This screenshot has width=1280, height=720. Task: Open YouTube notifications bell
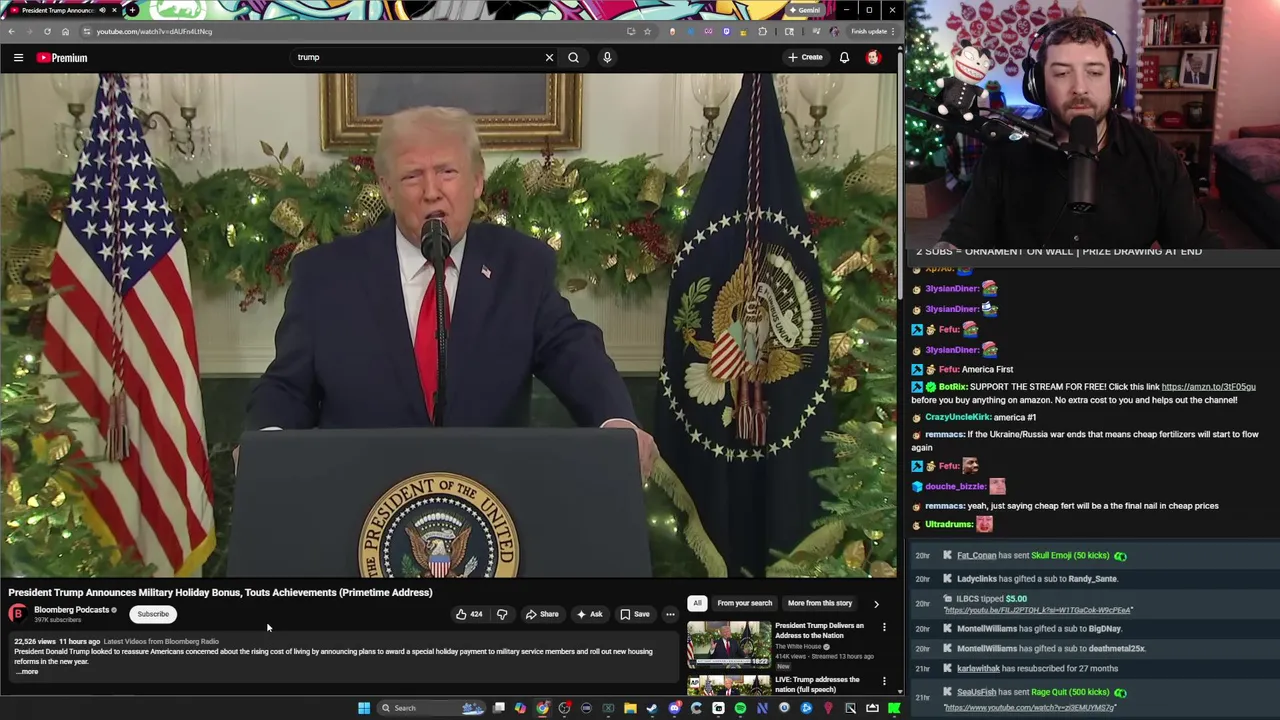point(844,58)
